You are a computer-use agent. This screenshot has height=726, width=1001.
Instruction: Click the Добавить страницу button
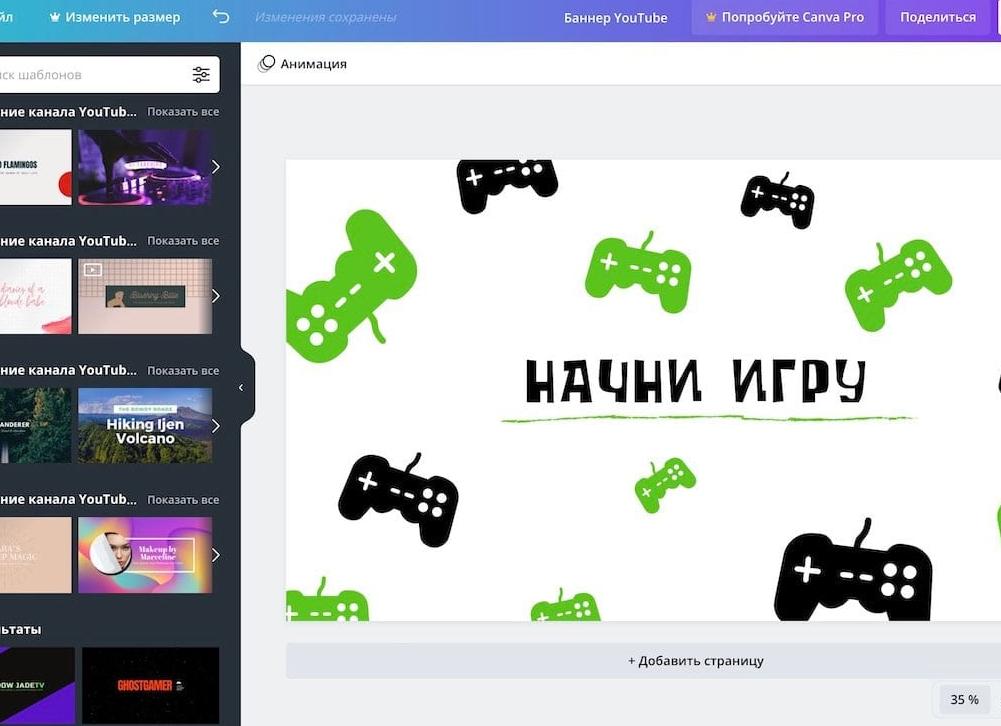coord(695,661)
